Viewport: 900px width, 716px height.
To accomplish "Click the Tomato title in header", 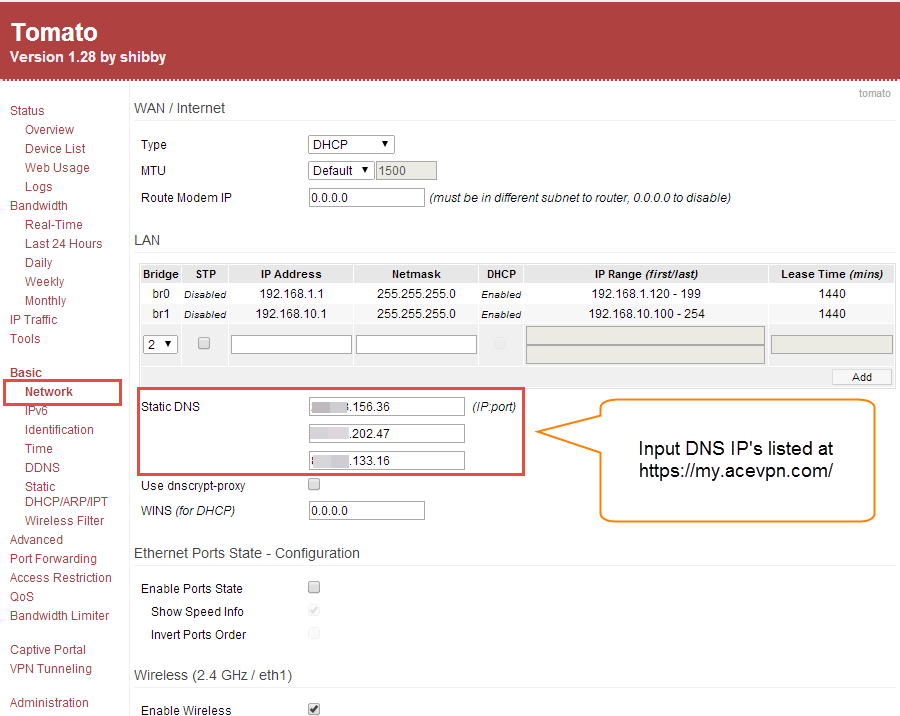I will [55, 32].
